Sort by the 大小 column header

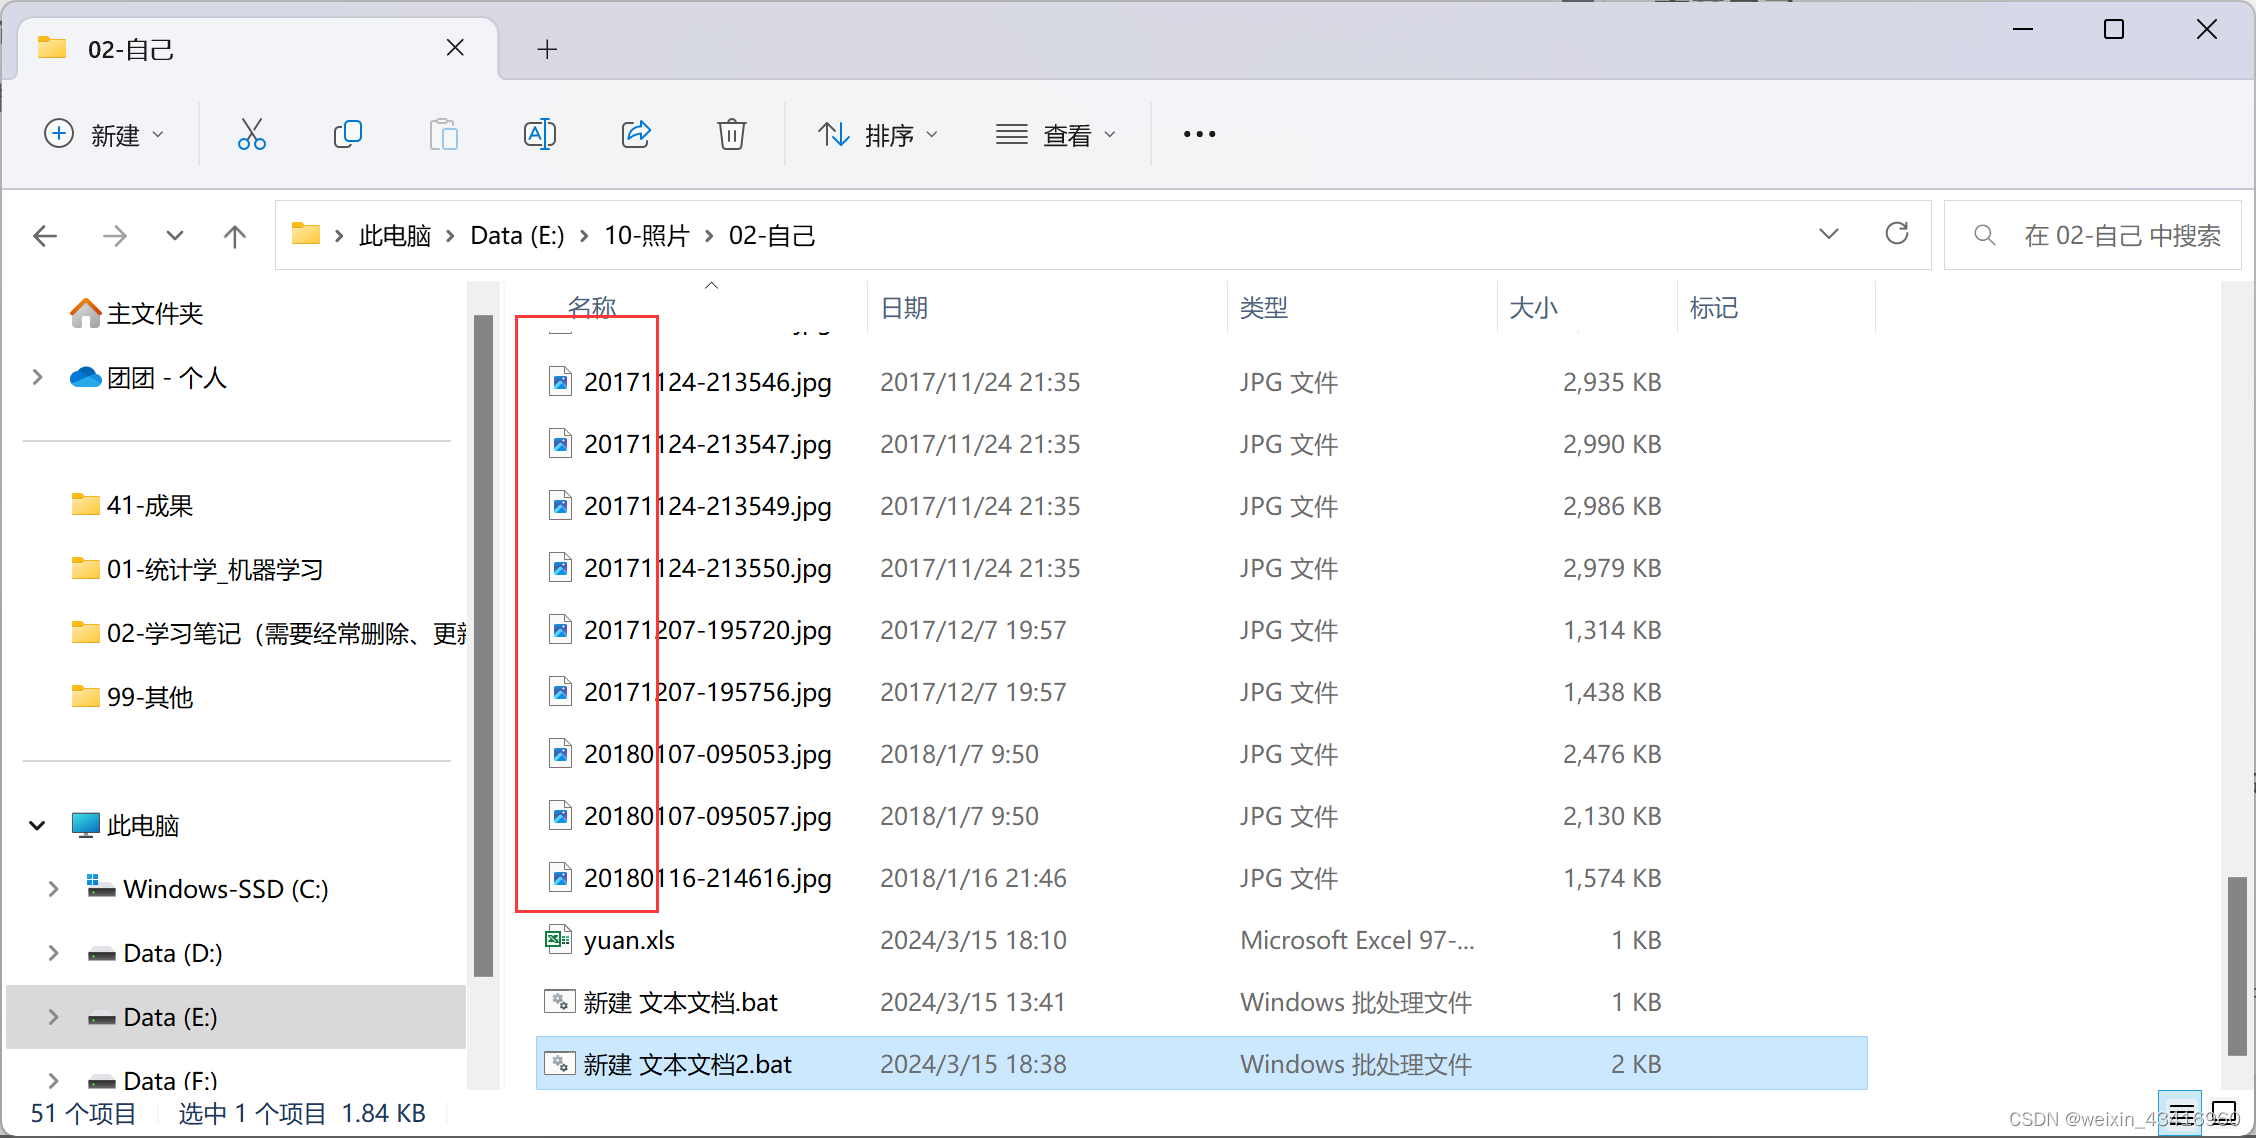(x=1533, y=308)
